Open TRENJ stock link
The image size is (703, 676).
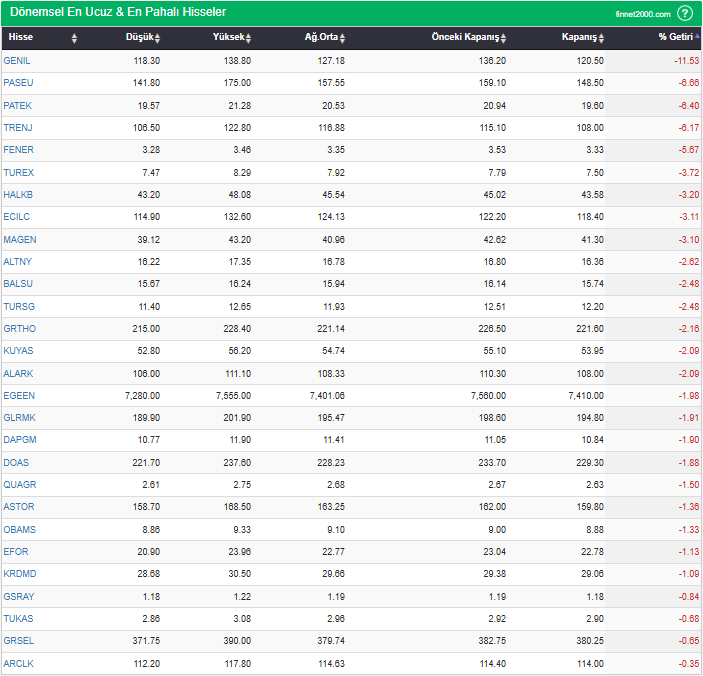coord(18,128)
